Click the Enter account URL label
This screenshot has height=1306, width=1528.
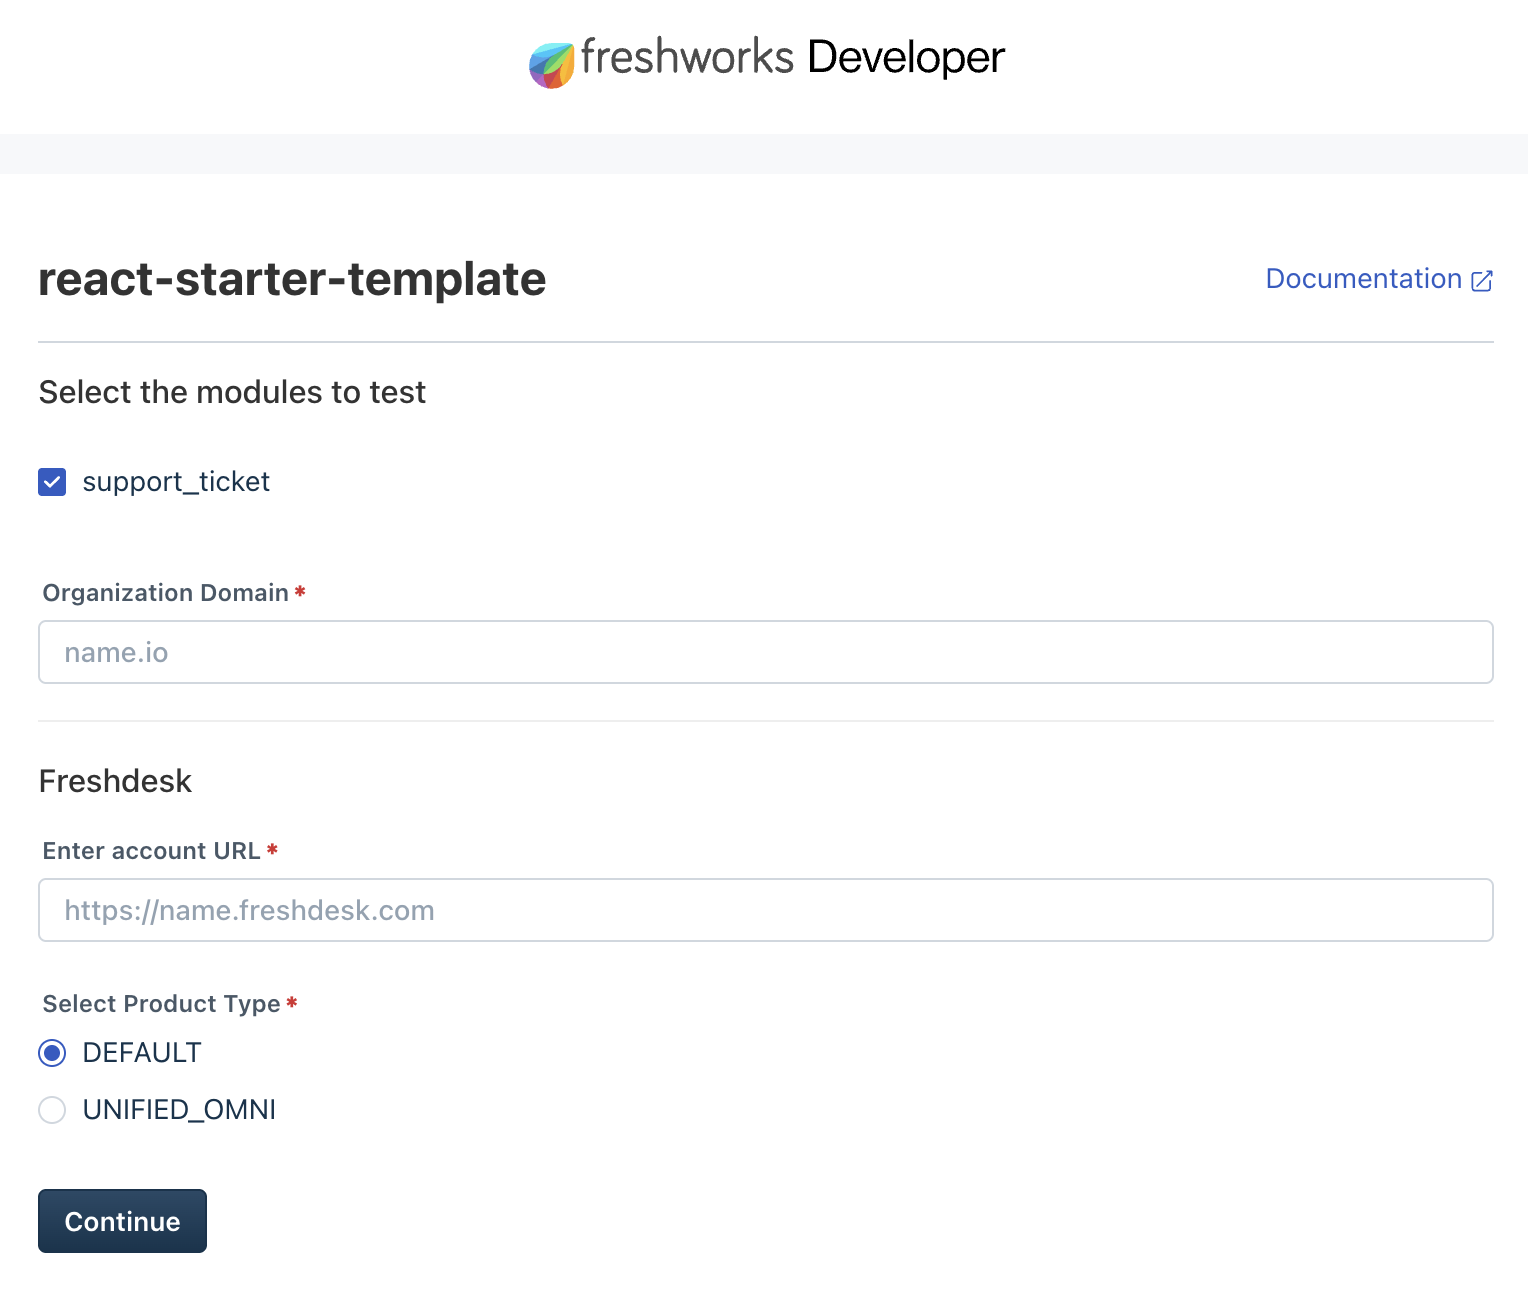pos(152,851)
